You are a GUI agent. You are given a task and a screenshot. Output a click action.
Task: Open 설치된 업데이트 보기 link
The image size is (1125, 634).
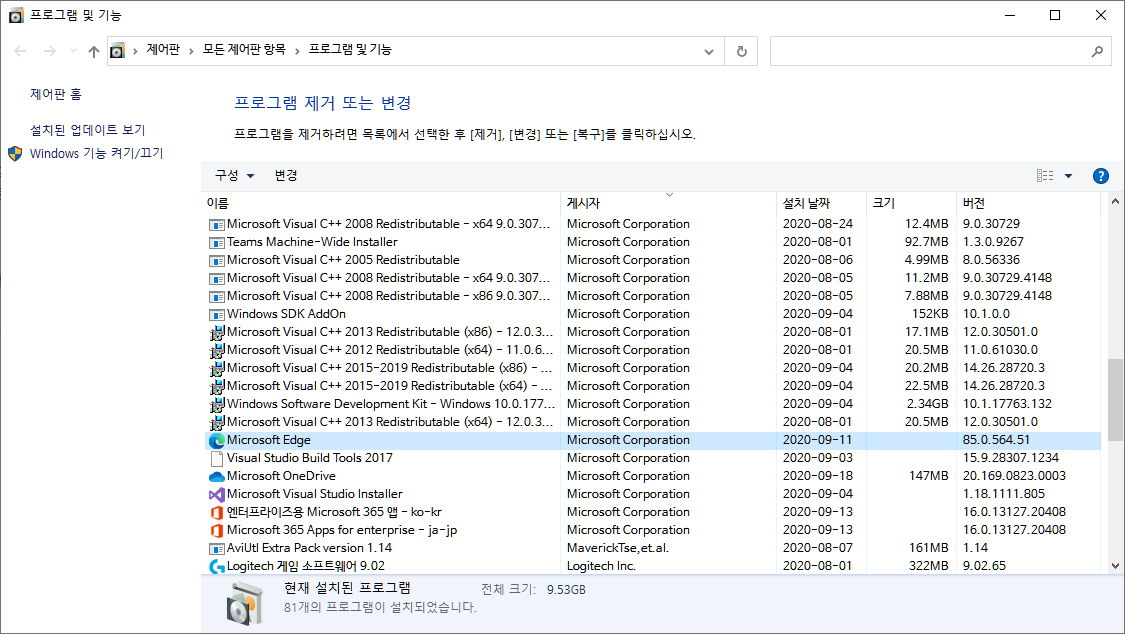click(88, 130)
